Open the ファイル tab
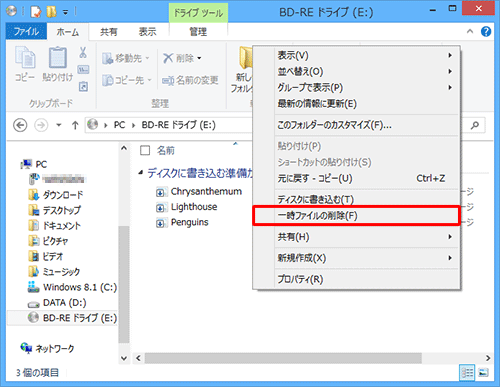Image resolution: width=500 pixels, height=387 pixels. click(26, 32)
